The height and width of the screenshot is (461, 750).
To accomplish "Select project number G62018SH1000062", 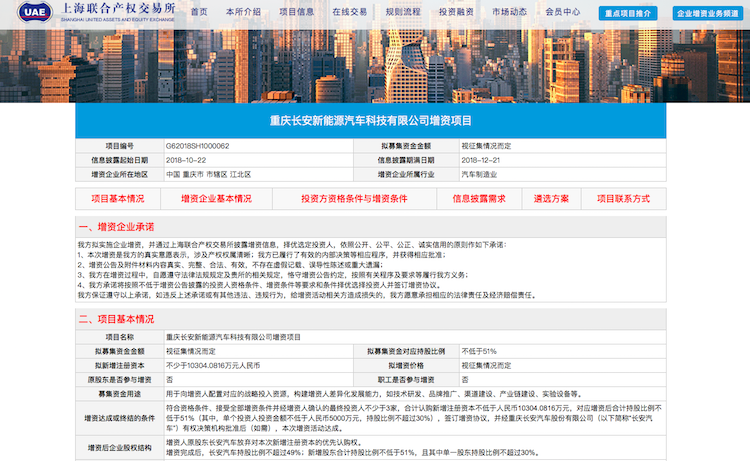I will pyautogui.click(x=198, y=146).
